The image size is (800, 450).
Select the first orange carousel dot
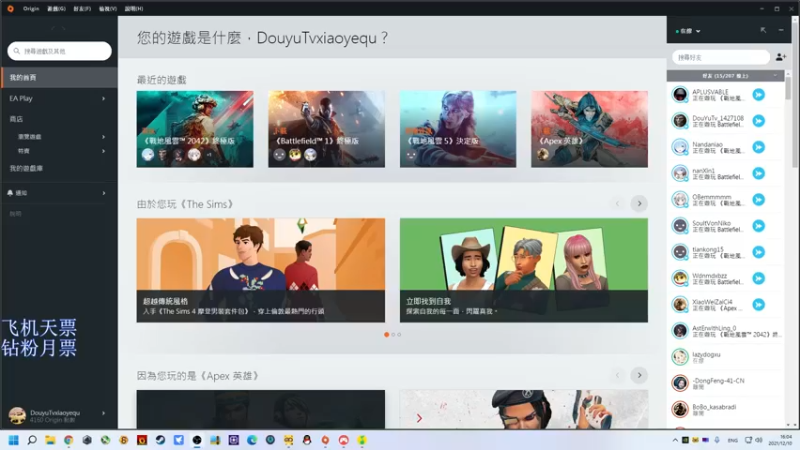(387, 335)
